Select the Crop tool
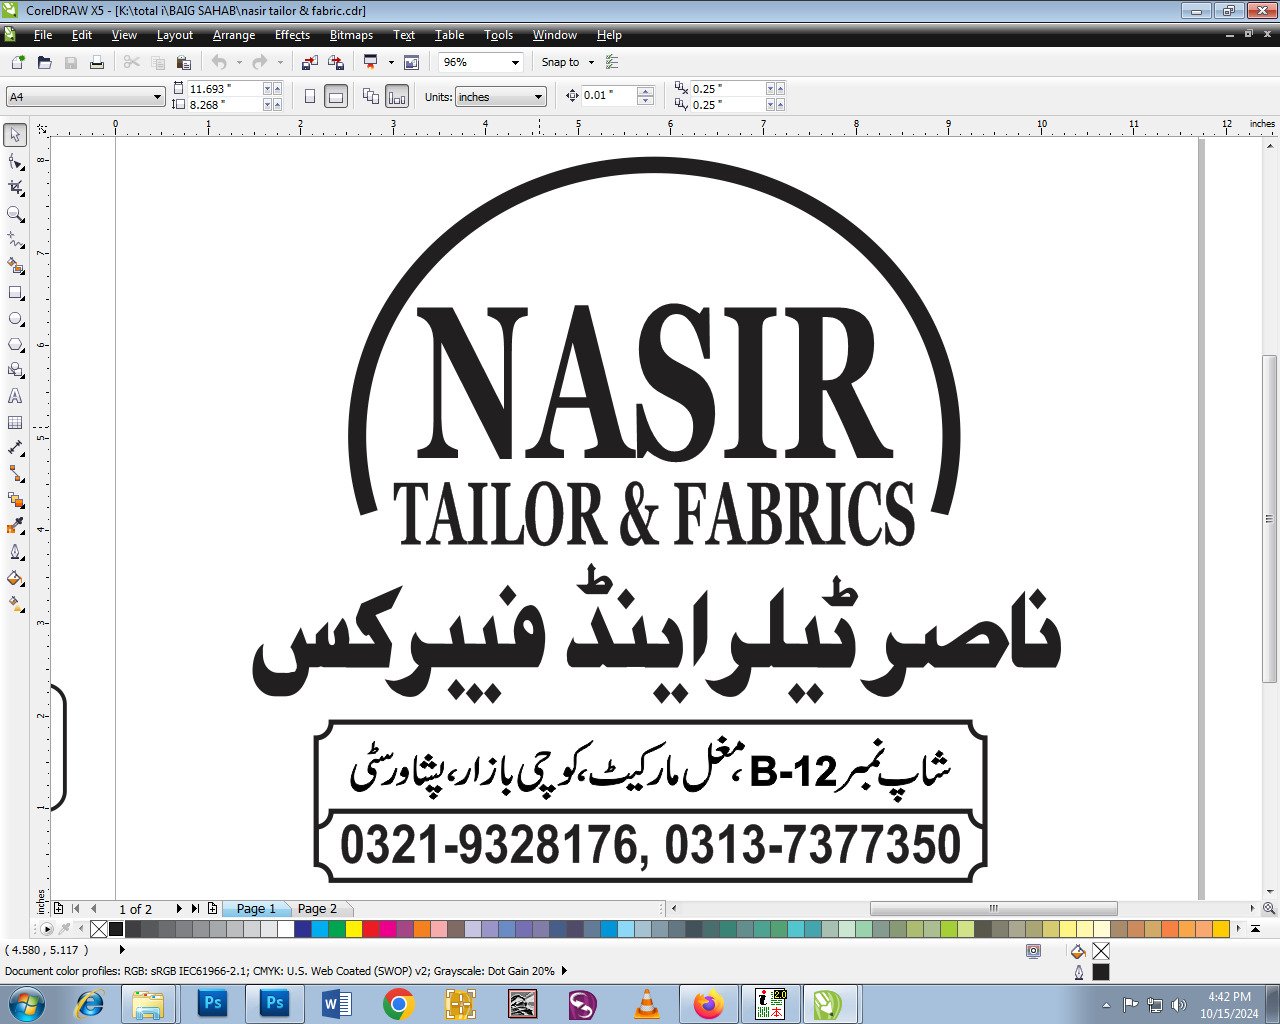 pyautogui.click(x=15, y=187)
